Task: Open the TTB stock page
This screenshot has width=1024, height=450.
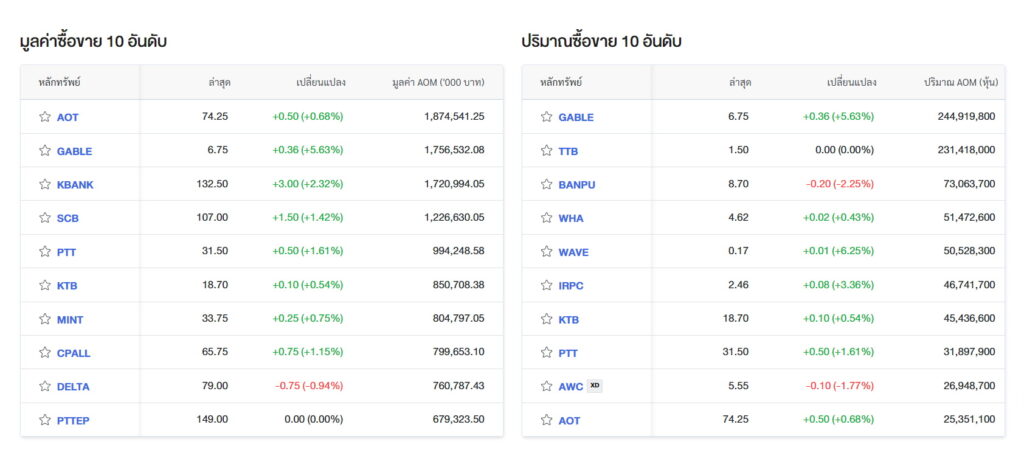Action: pos(568,152)
